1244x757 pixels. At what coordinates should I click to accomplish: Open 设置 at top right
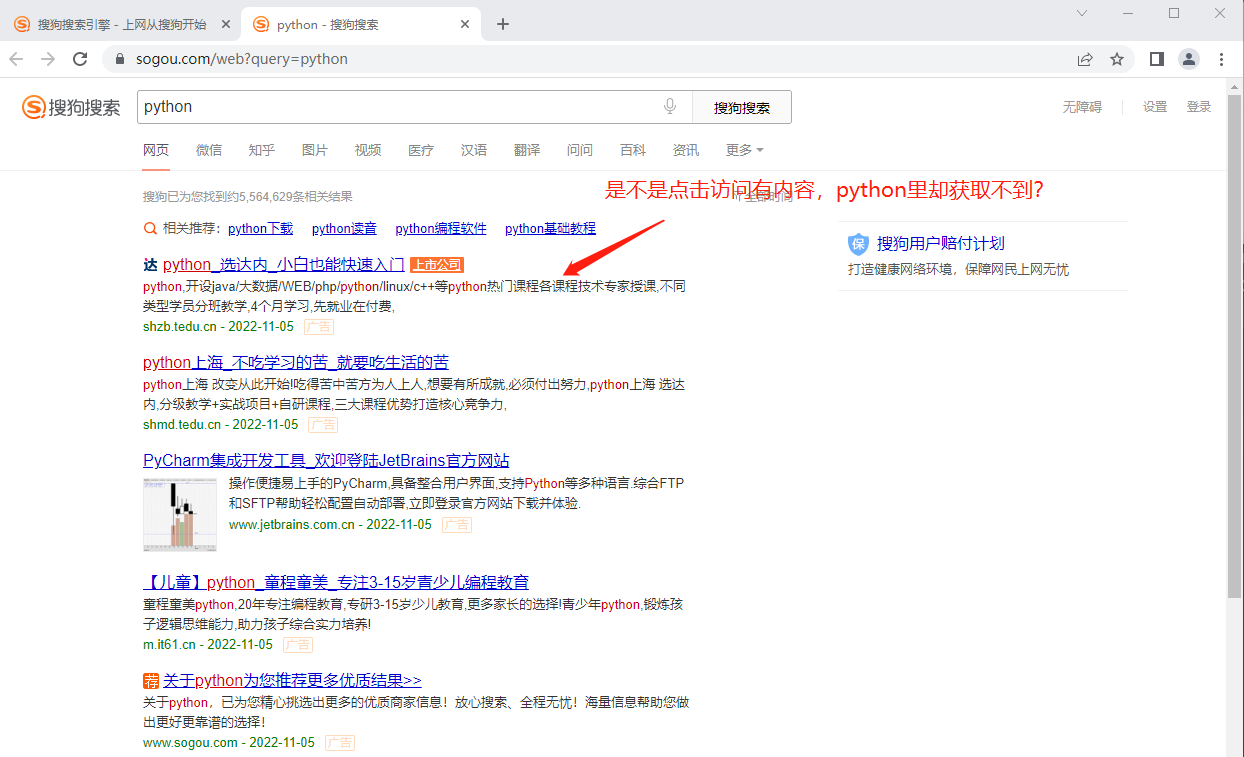1155,107
